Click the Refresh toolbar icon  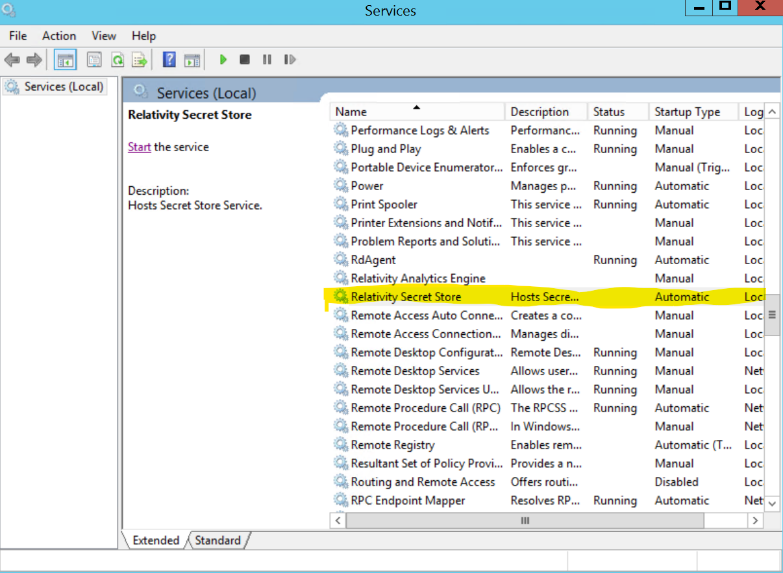117,60
